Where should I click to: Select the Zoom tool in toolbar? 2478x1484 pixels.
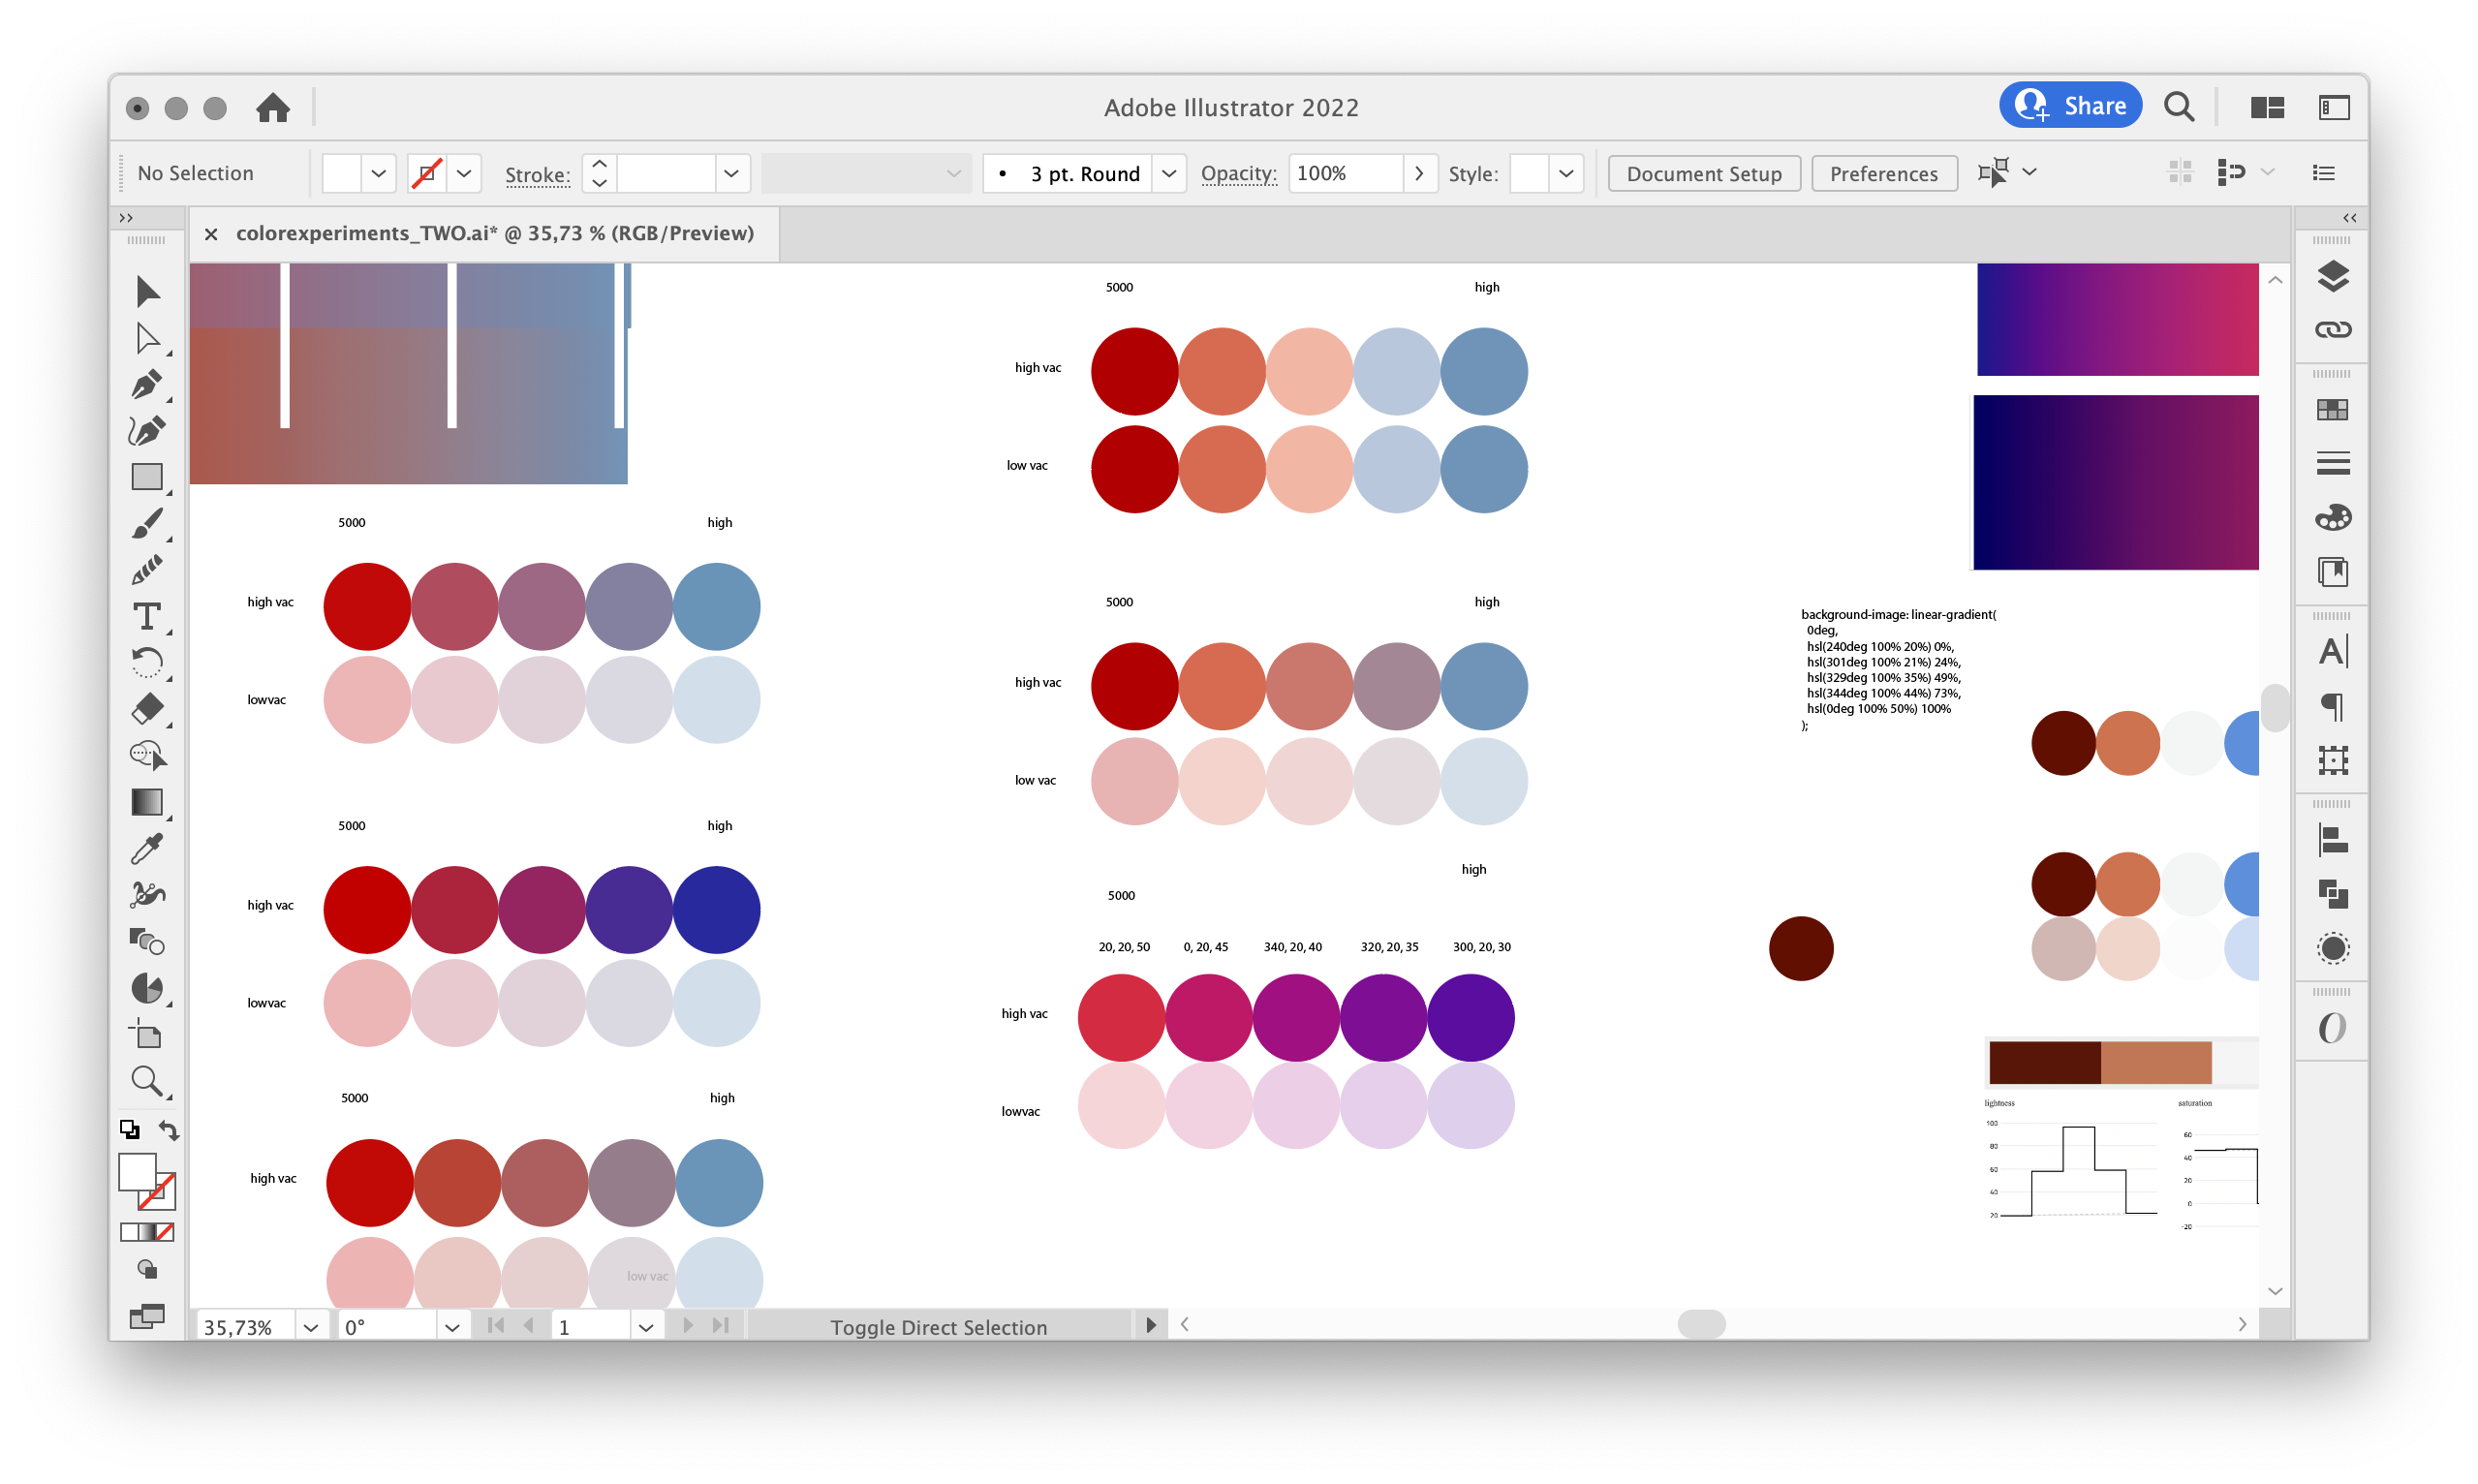pos(146,1080)
